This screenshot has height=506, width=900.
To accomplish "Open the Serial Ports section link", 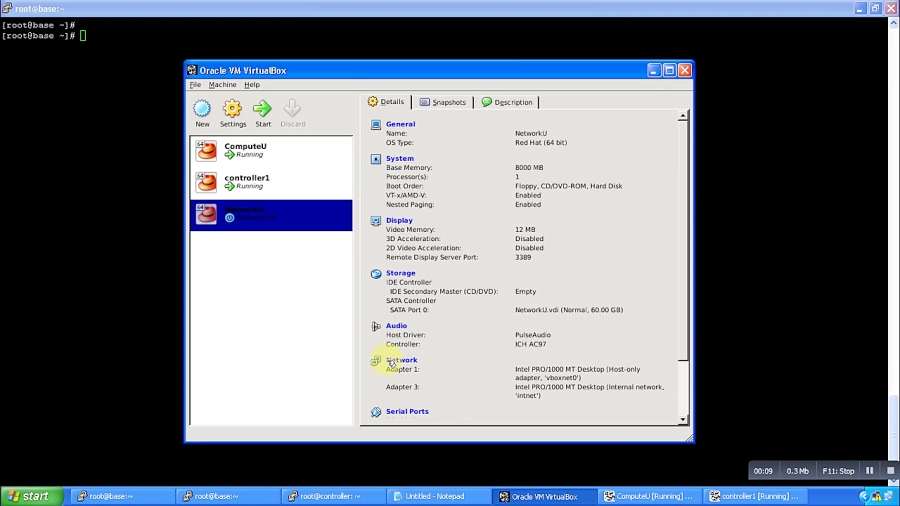I will 407,411.
